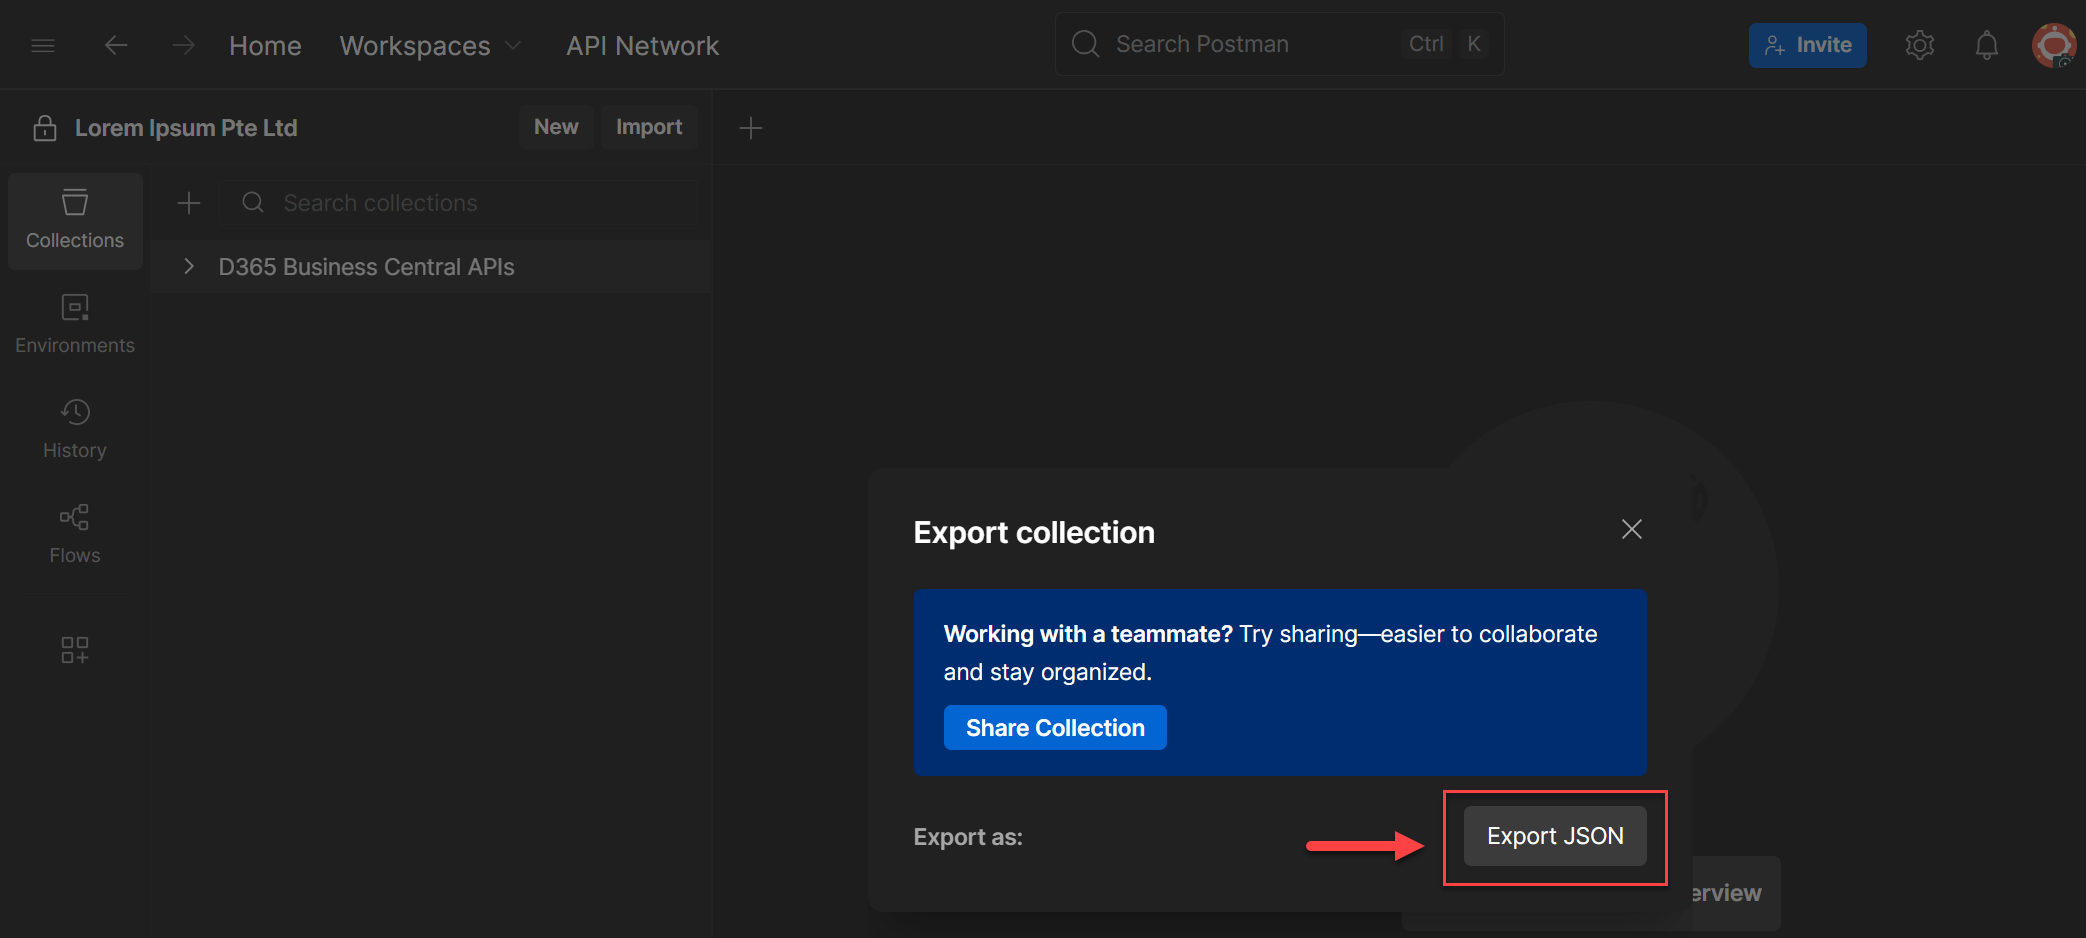The height and width of the screenshot is (938, 2086).
Task: Select the Collections icon in the sidebar
Action: coord(75,220)
